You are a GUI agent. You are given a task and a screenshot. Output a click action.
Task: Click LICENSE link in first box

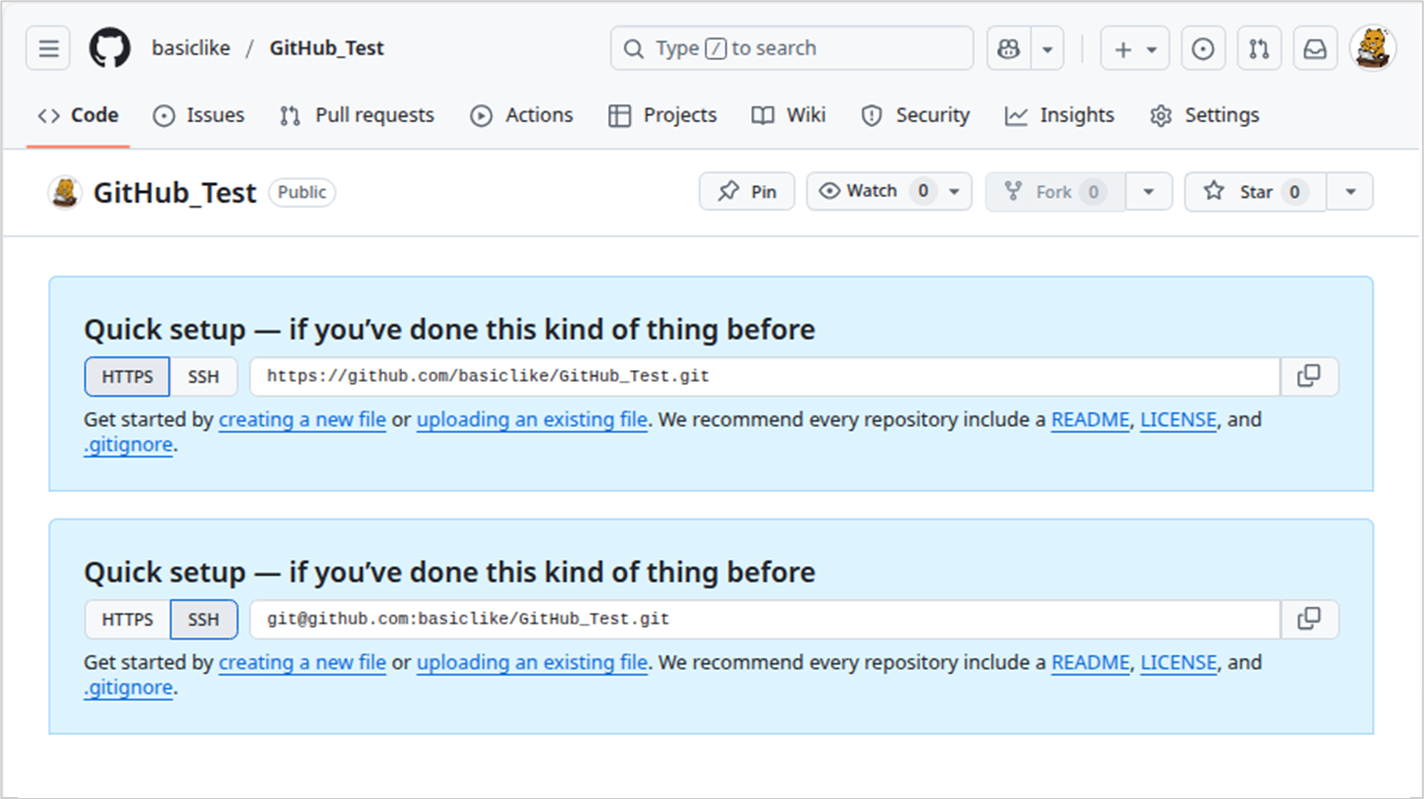point(1179,420)
